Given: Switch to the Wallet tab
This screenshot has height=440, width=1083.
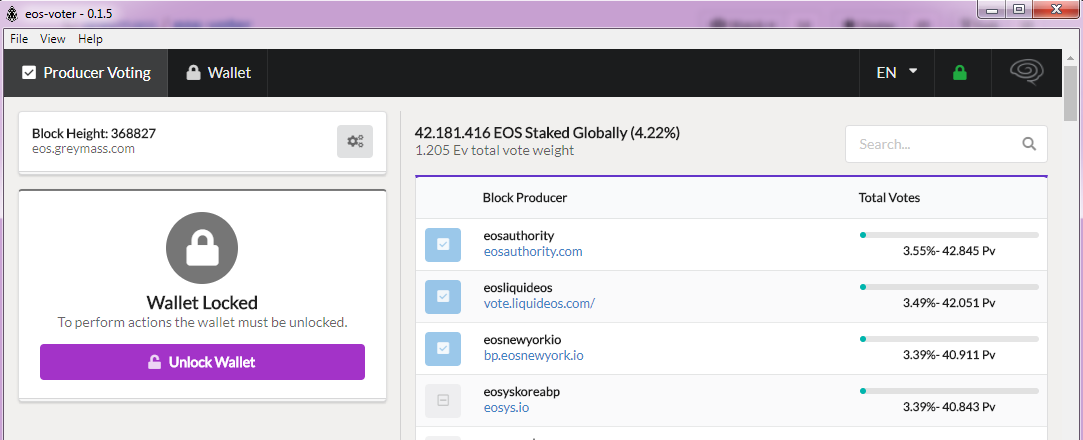Looking at the screenshot, I should coord(218,73).
